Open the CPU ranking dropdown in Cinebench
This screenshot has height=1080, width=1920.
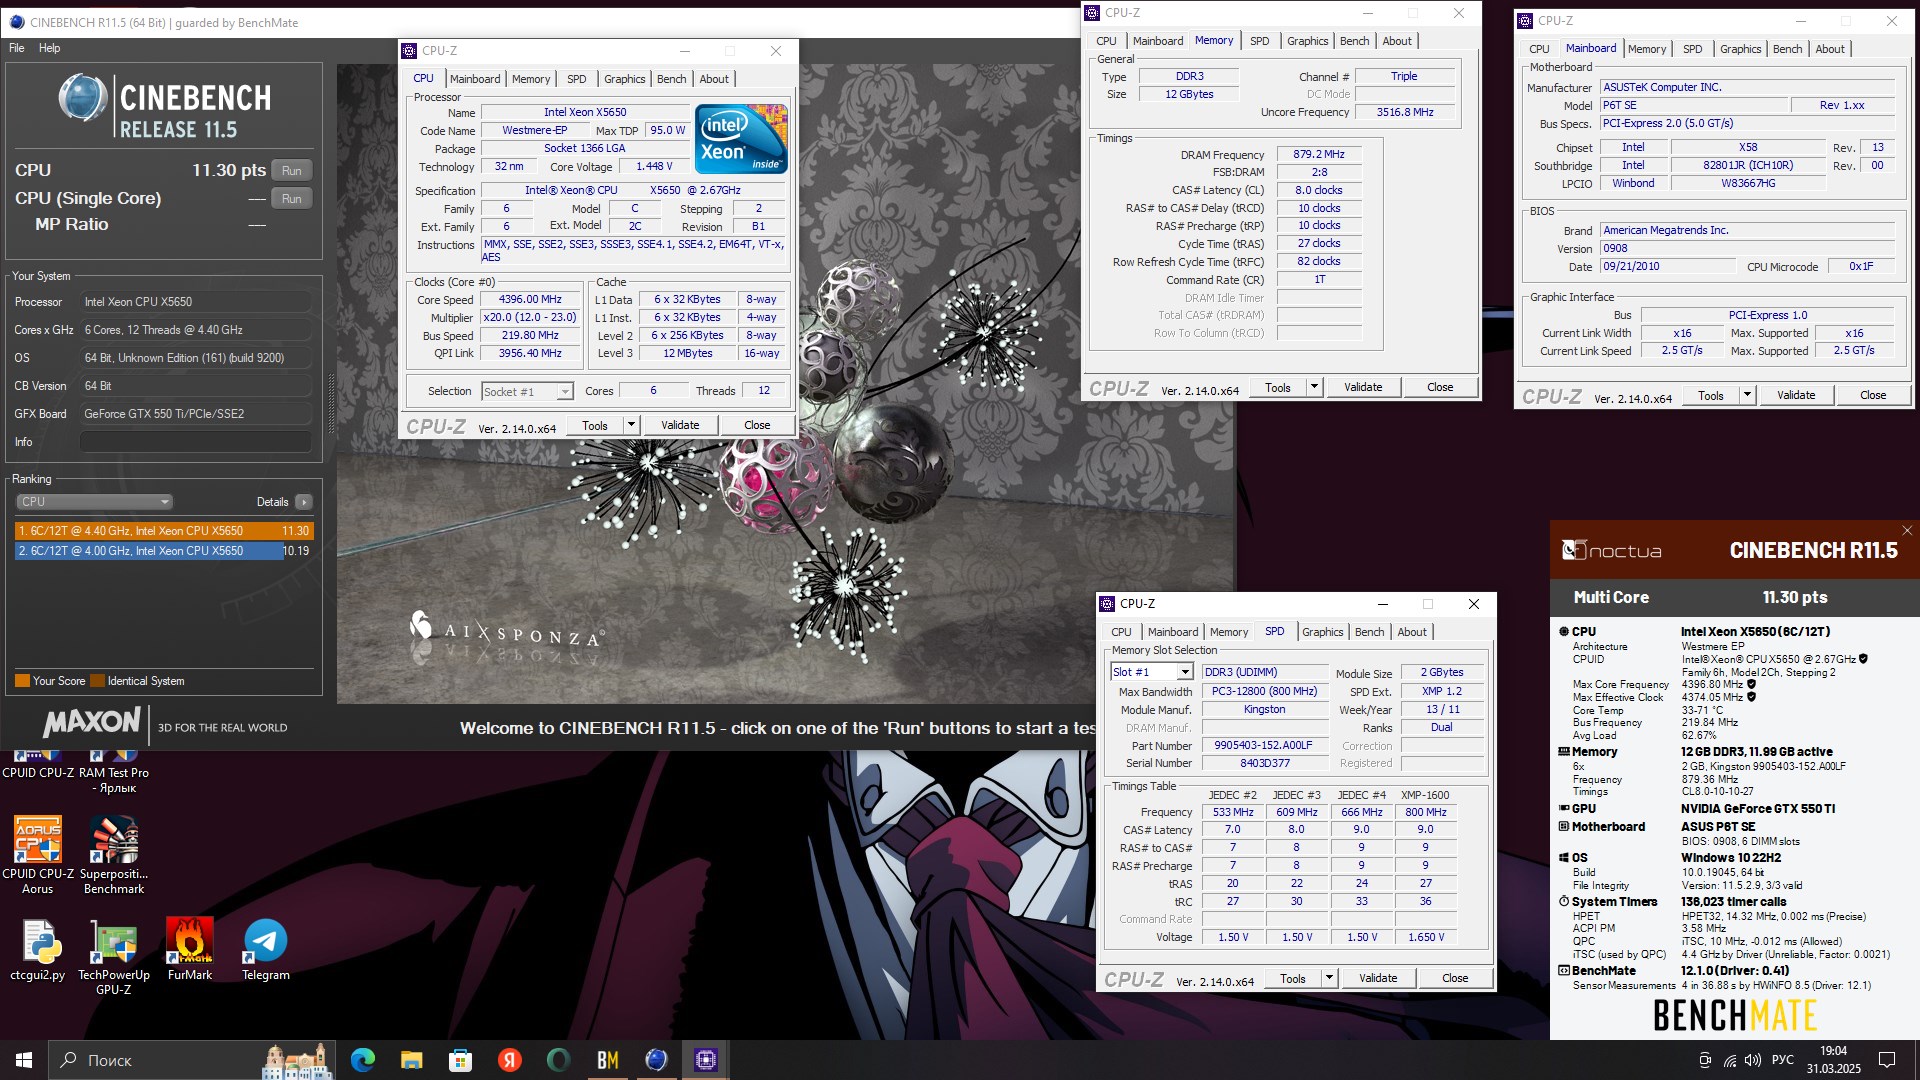click(94, 502)
